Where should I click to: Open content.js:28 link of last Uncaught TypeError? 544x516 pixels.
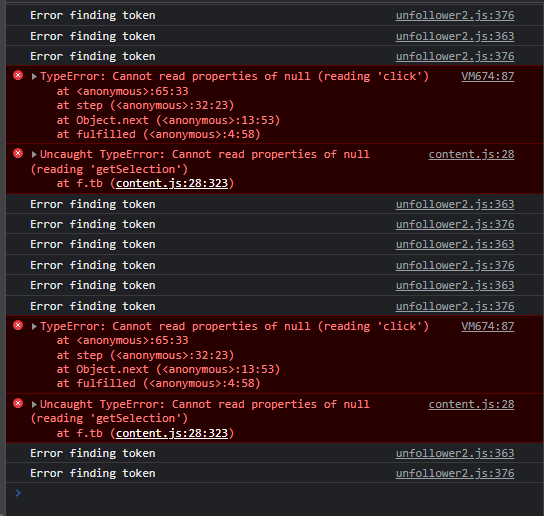[471, 404]
